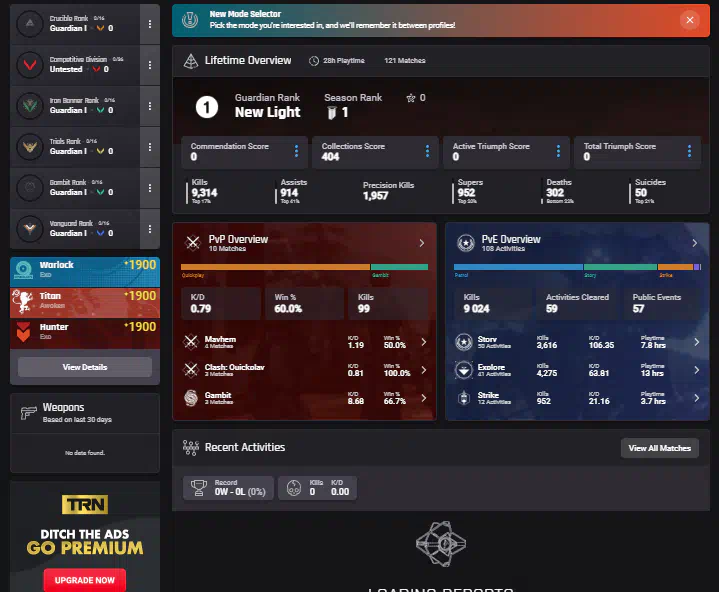Open Vanguard Rank options menu
The width and height of the screenshot is (719, 592).
click(149, 229)
